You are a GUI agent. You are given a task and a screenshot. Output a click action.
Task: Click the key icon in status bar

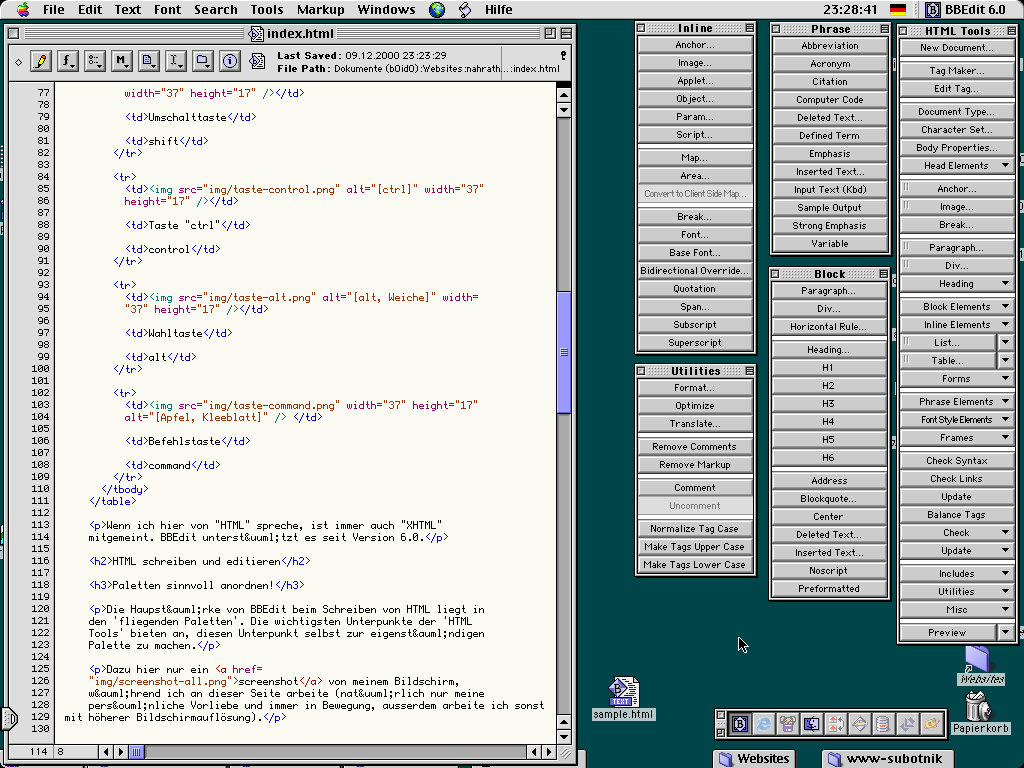(x=563, y=55)
